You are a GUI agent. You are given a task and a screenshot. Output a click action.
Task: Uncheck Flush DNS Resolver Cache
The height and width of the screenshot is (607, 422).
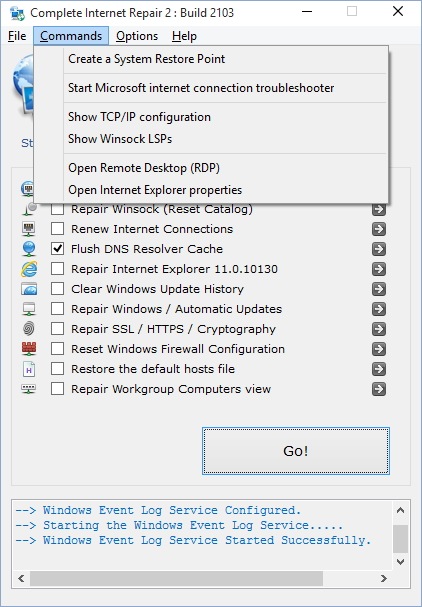(58, 249)
